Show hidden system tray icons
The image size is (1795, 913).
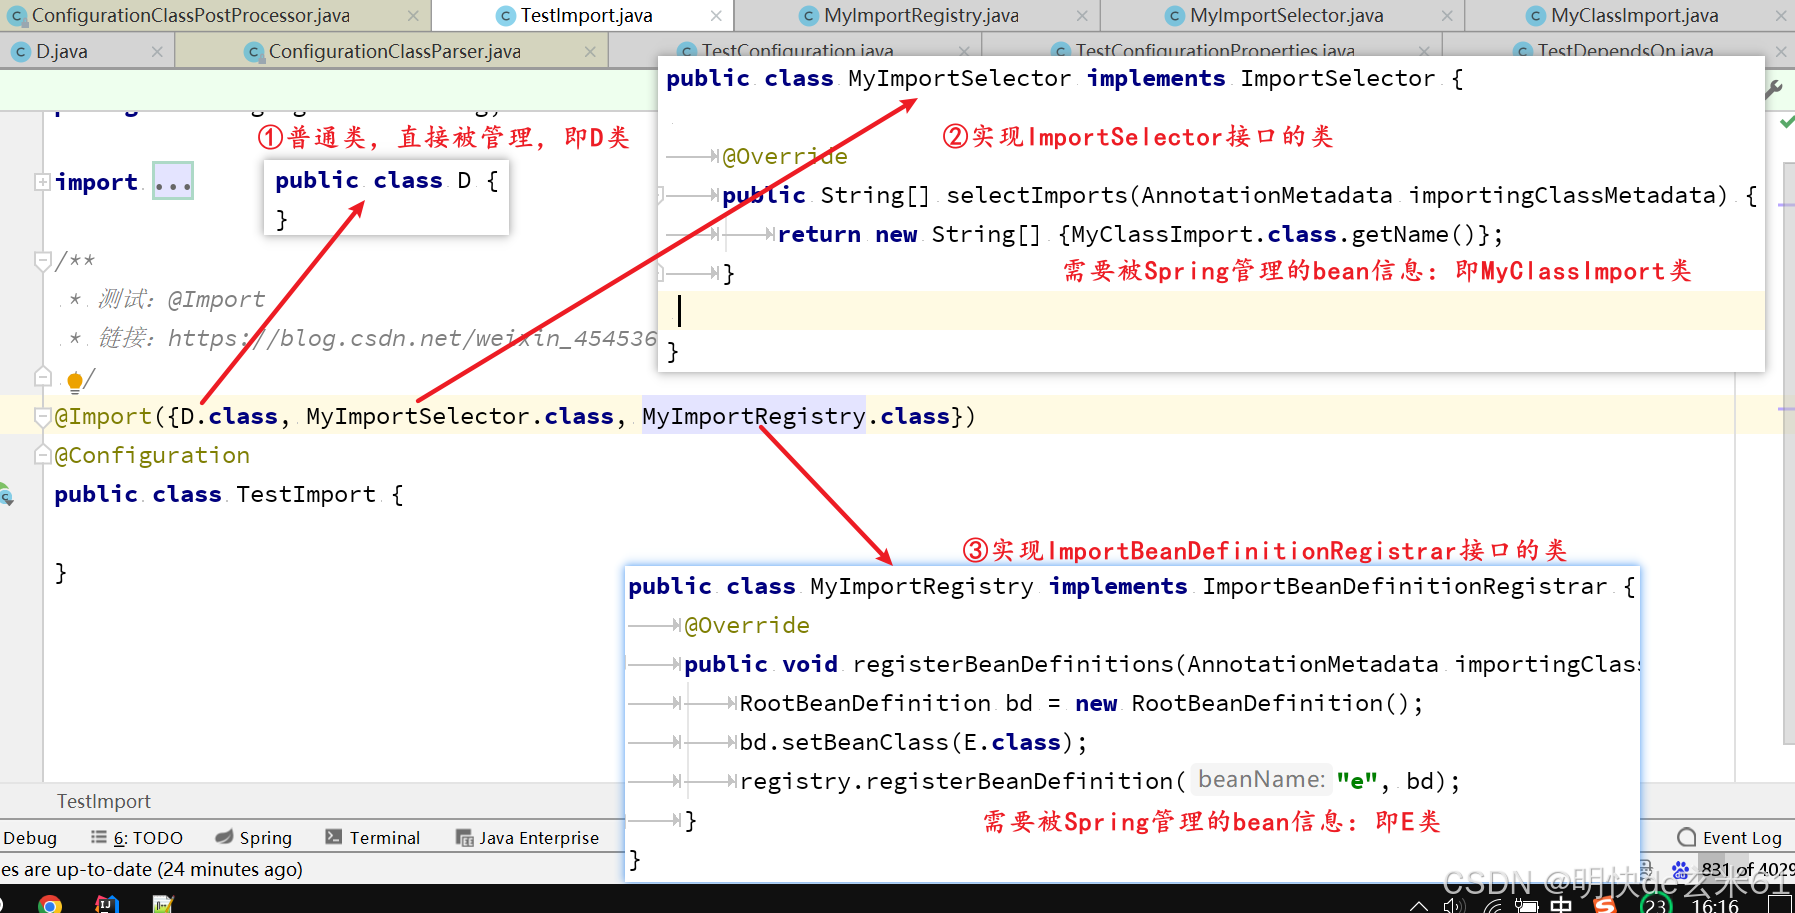pyautogui.click(x=1418, y=906)
